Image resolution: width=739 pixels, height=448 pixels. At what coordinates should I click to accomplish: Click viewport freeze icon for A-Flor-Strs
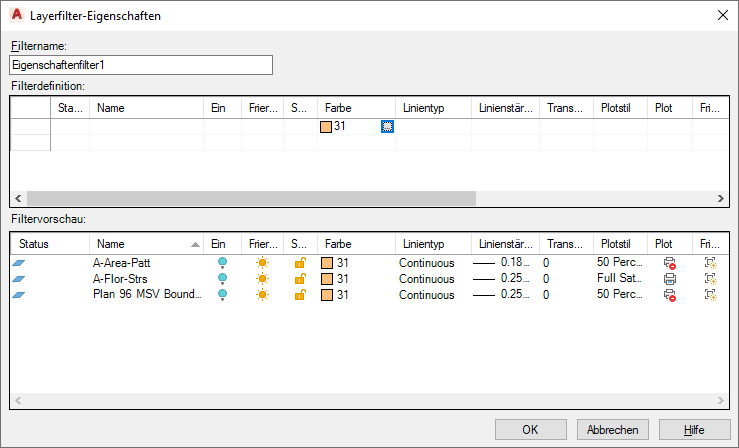pyautogui.click(x=711, y=279)
